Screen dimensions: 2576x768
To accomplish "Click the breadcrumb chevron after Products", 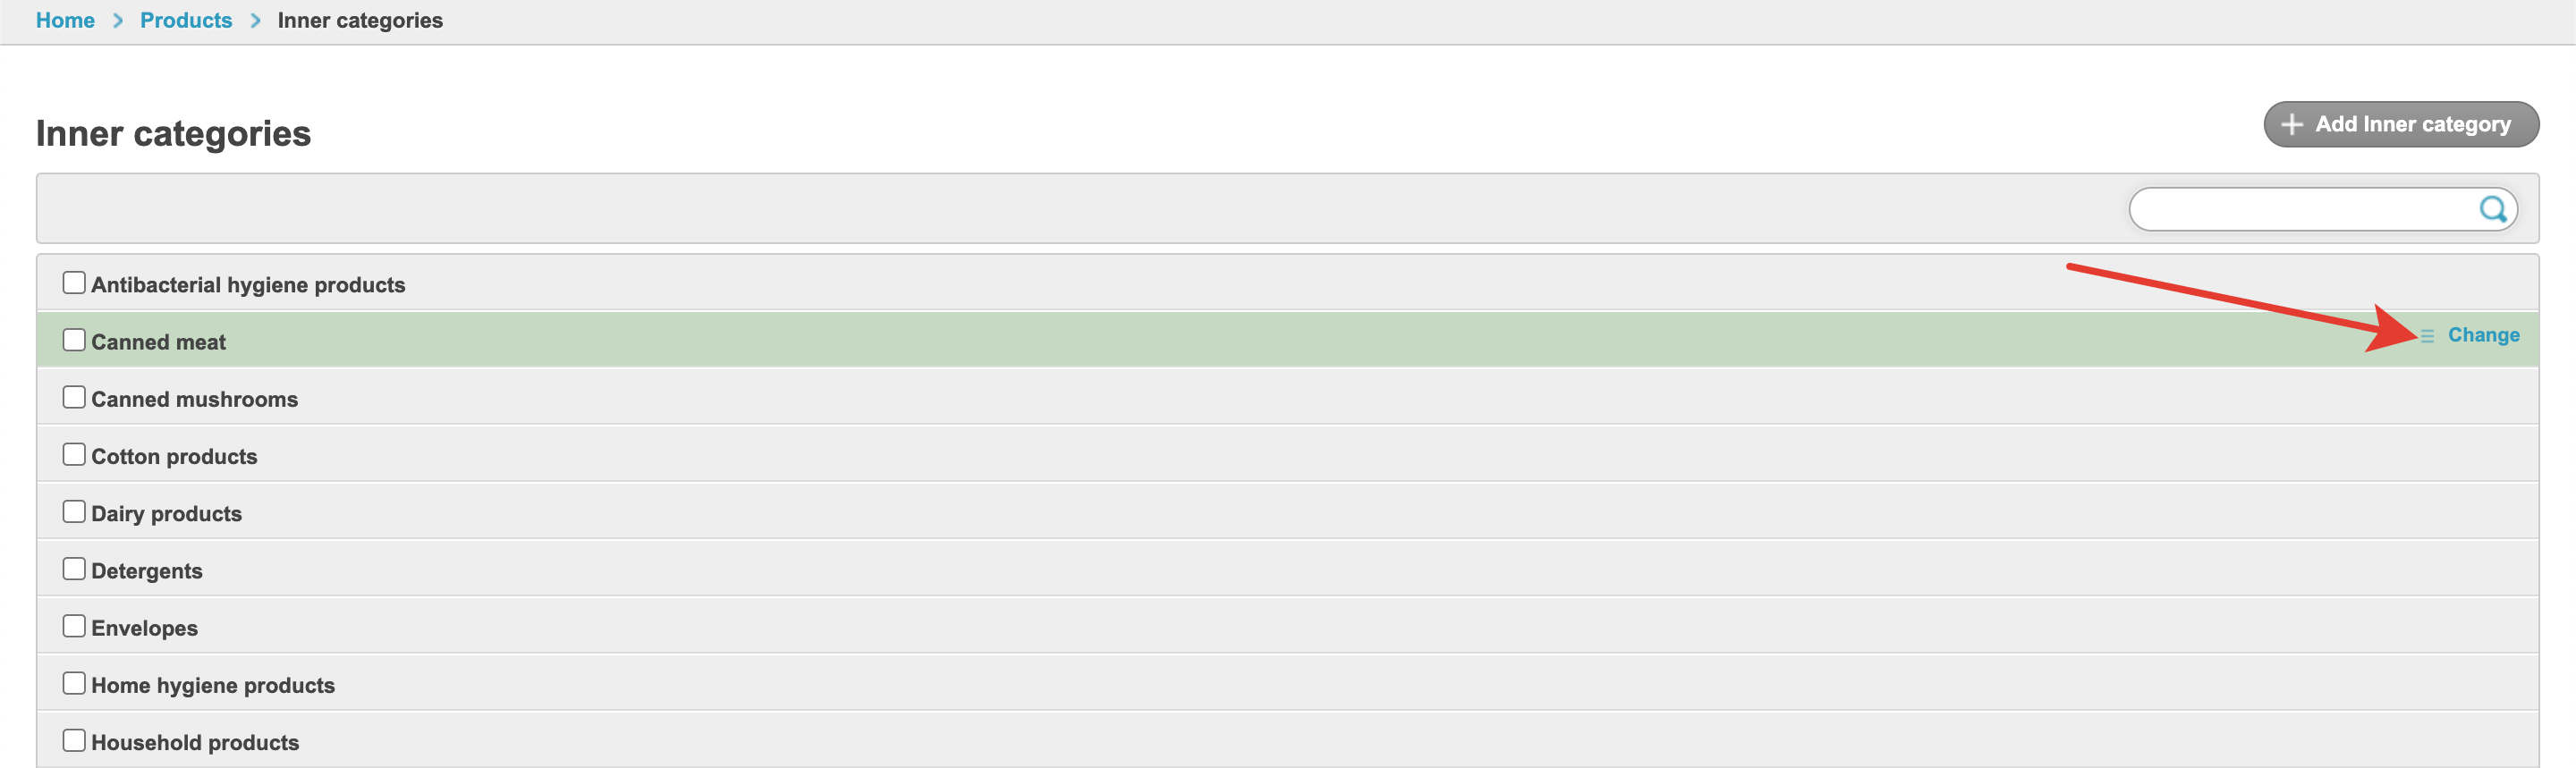I will 256,21.
